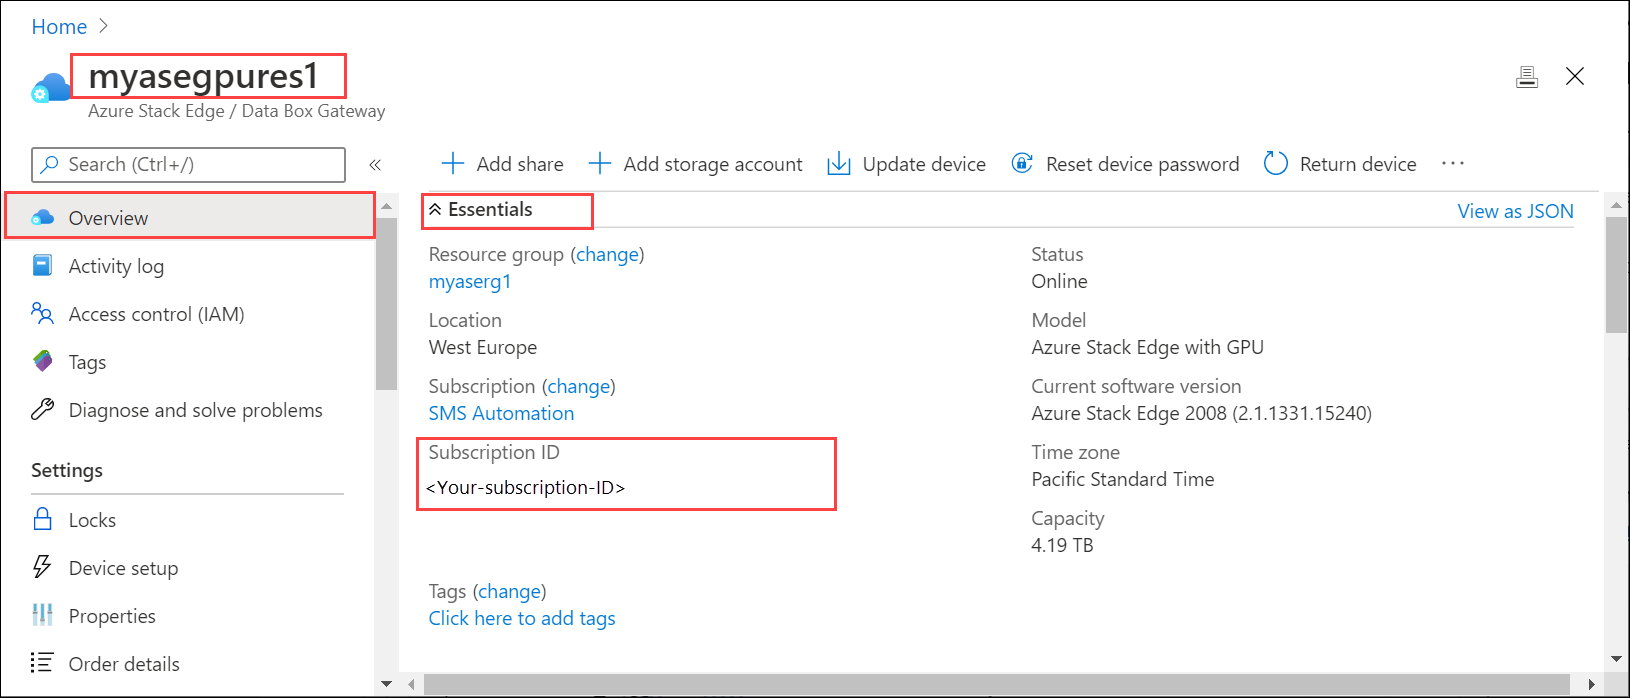Viewport: 1630px width, 698px height.
Task: Click the sidebar scrollbar up arrow
Action: pos(387,207)
